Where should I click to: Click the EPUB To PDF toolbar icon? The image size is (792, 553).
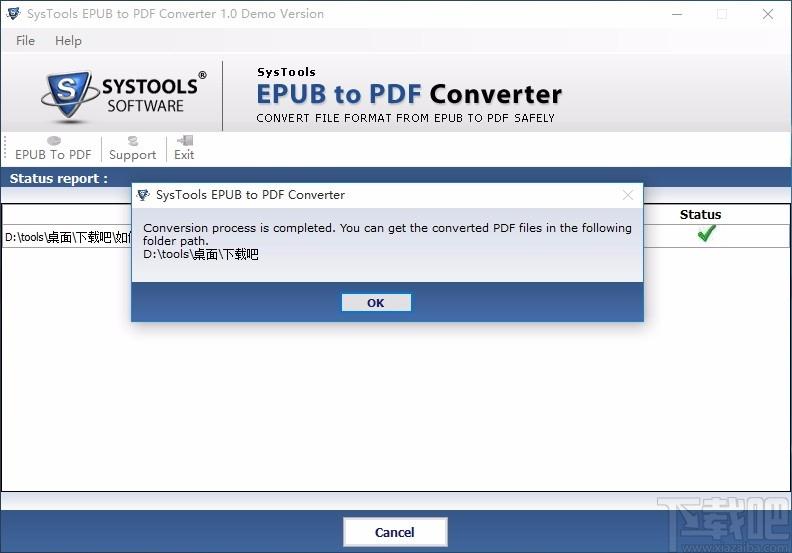(x=53, y=148)
